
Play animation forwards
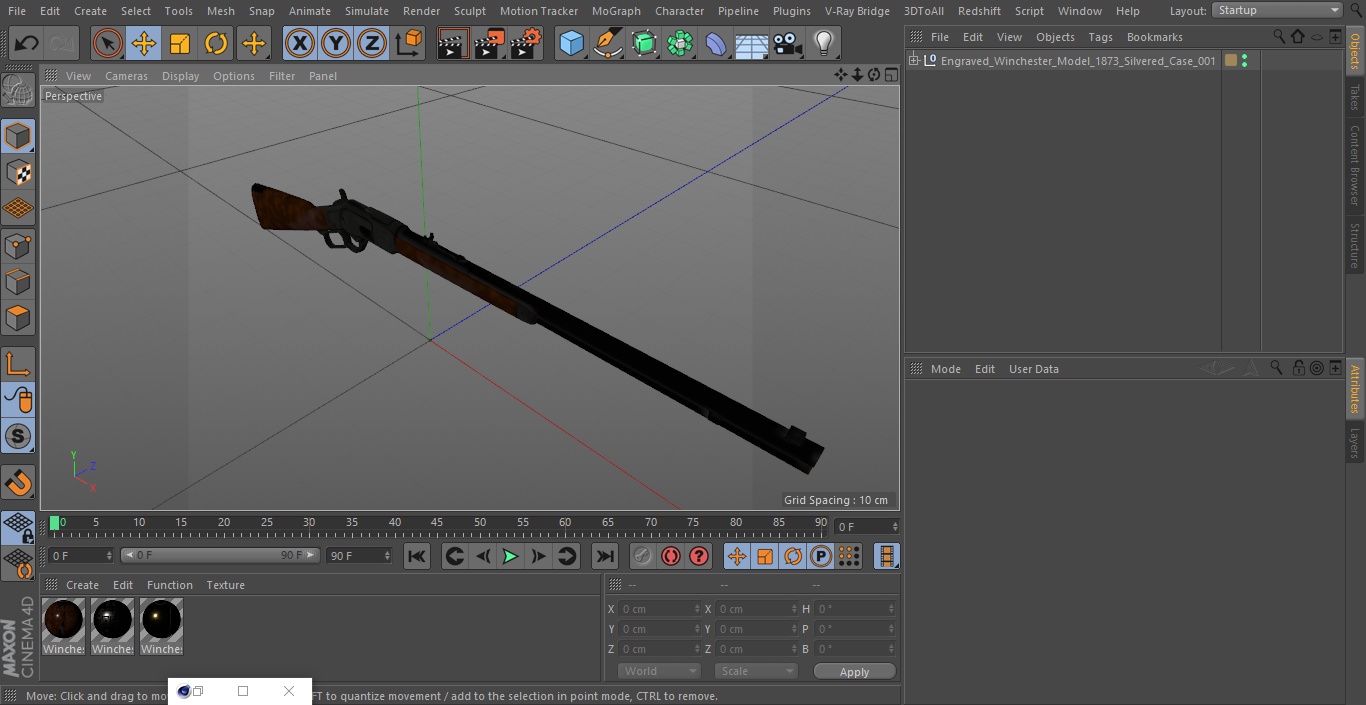[x=510, y=556]
